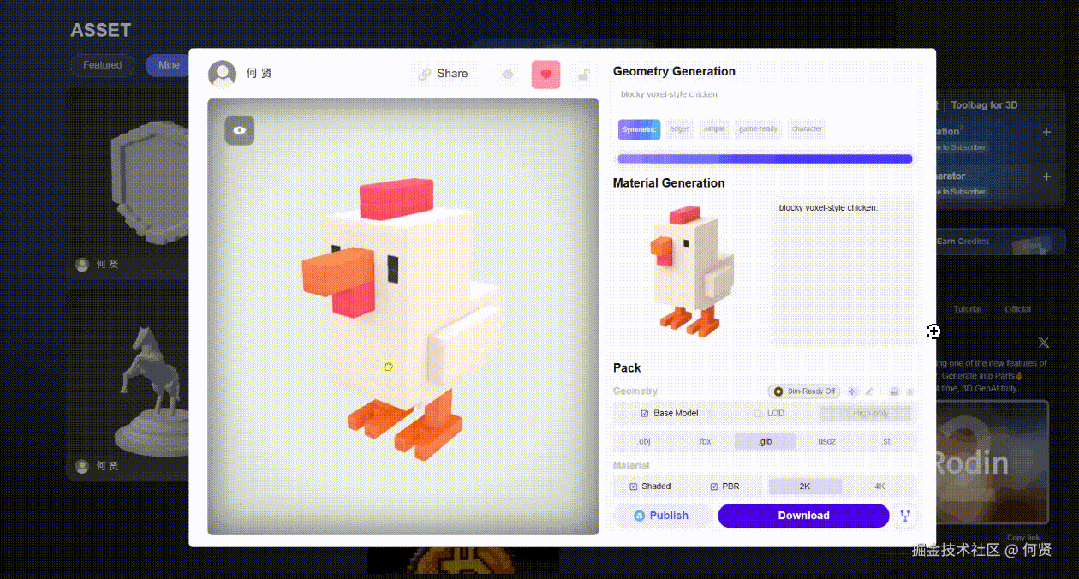The height and width of the screenshot is (579, 1079).
Task: Click the faded icon left of the heart
Action: coord(508,74)
